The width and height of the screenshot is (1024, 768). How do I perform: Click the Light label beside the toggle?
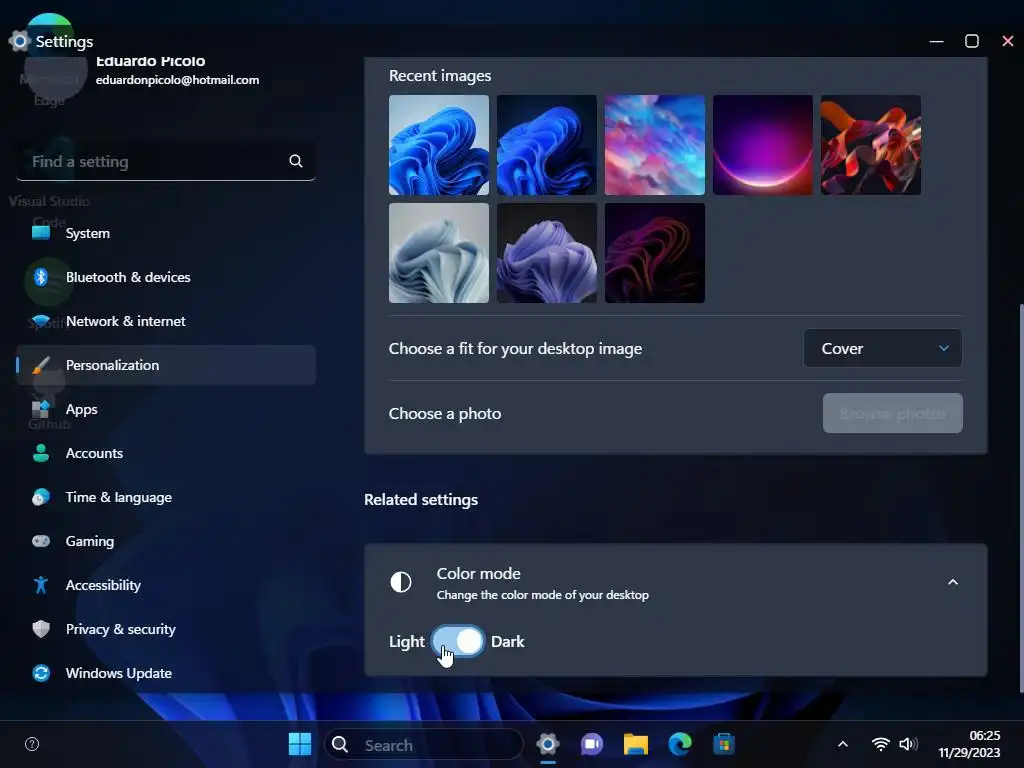click(x=407, y=642)
